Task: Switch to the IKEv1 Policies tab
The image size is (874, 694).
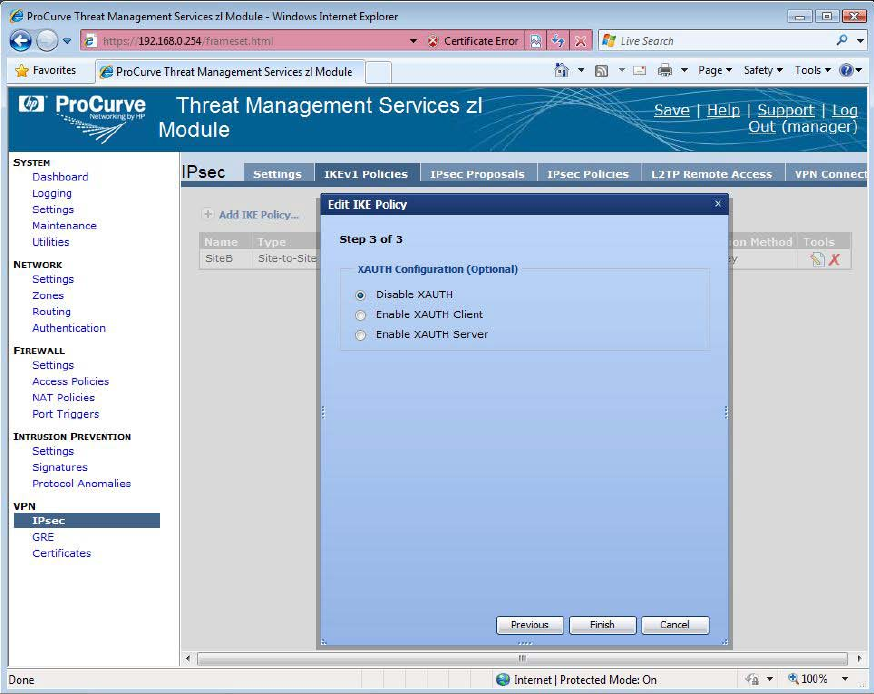Action: 366,174
